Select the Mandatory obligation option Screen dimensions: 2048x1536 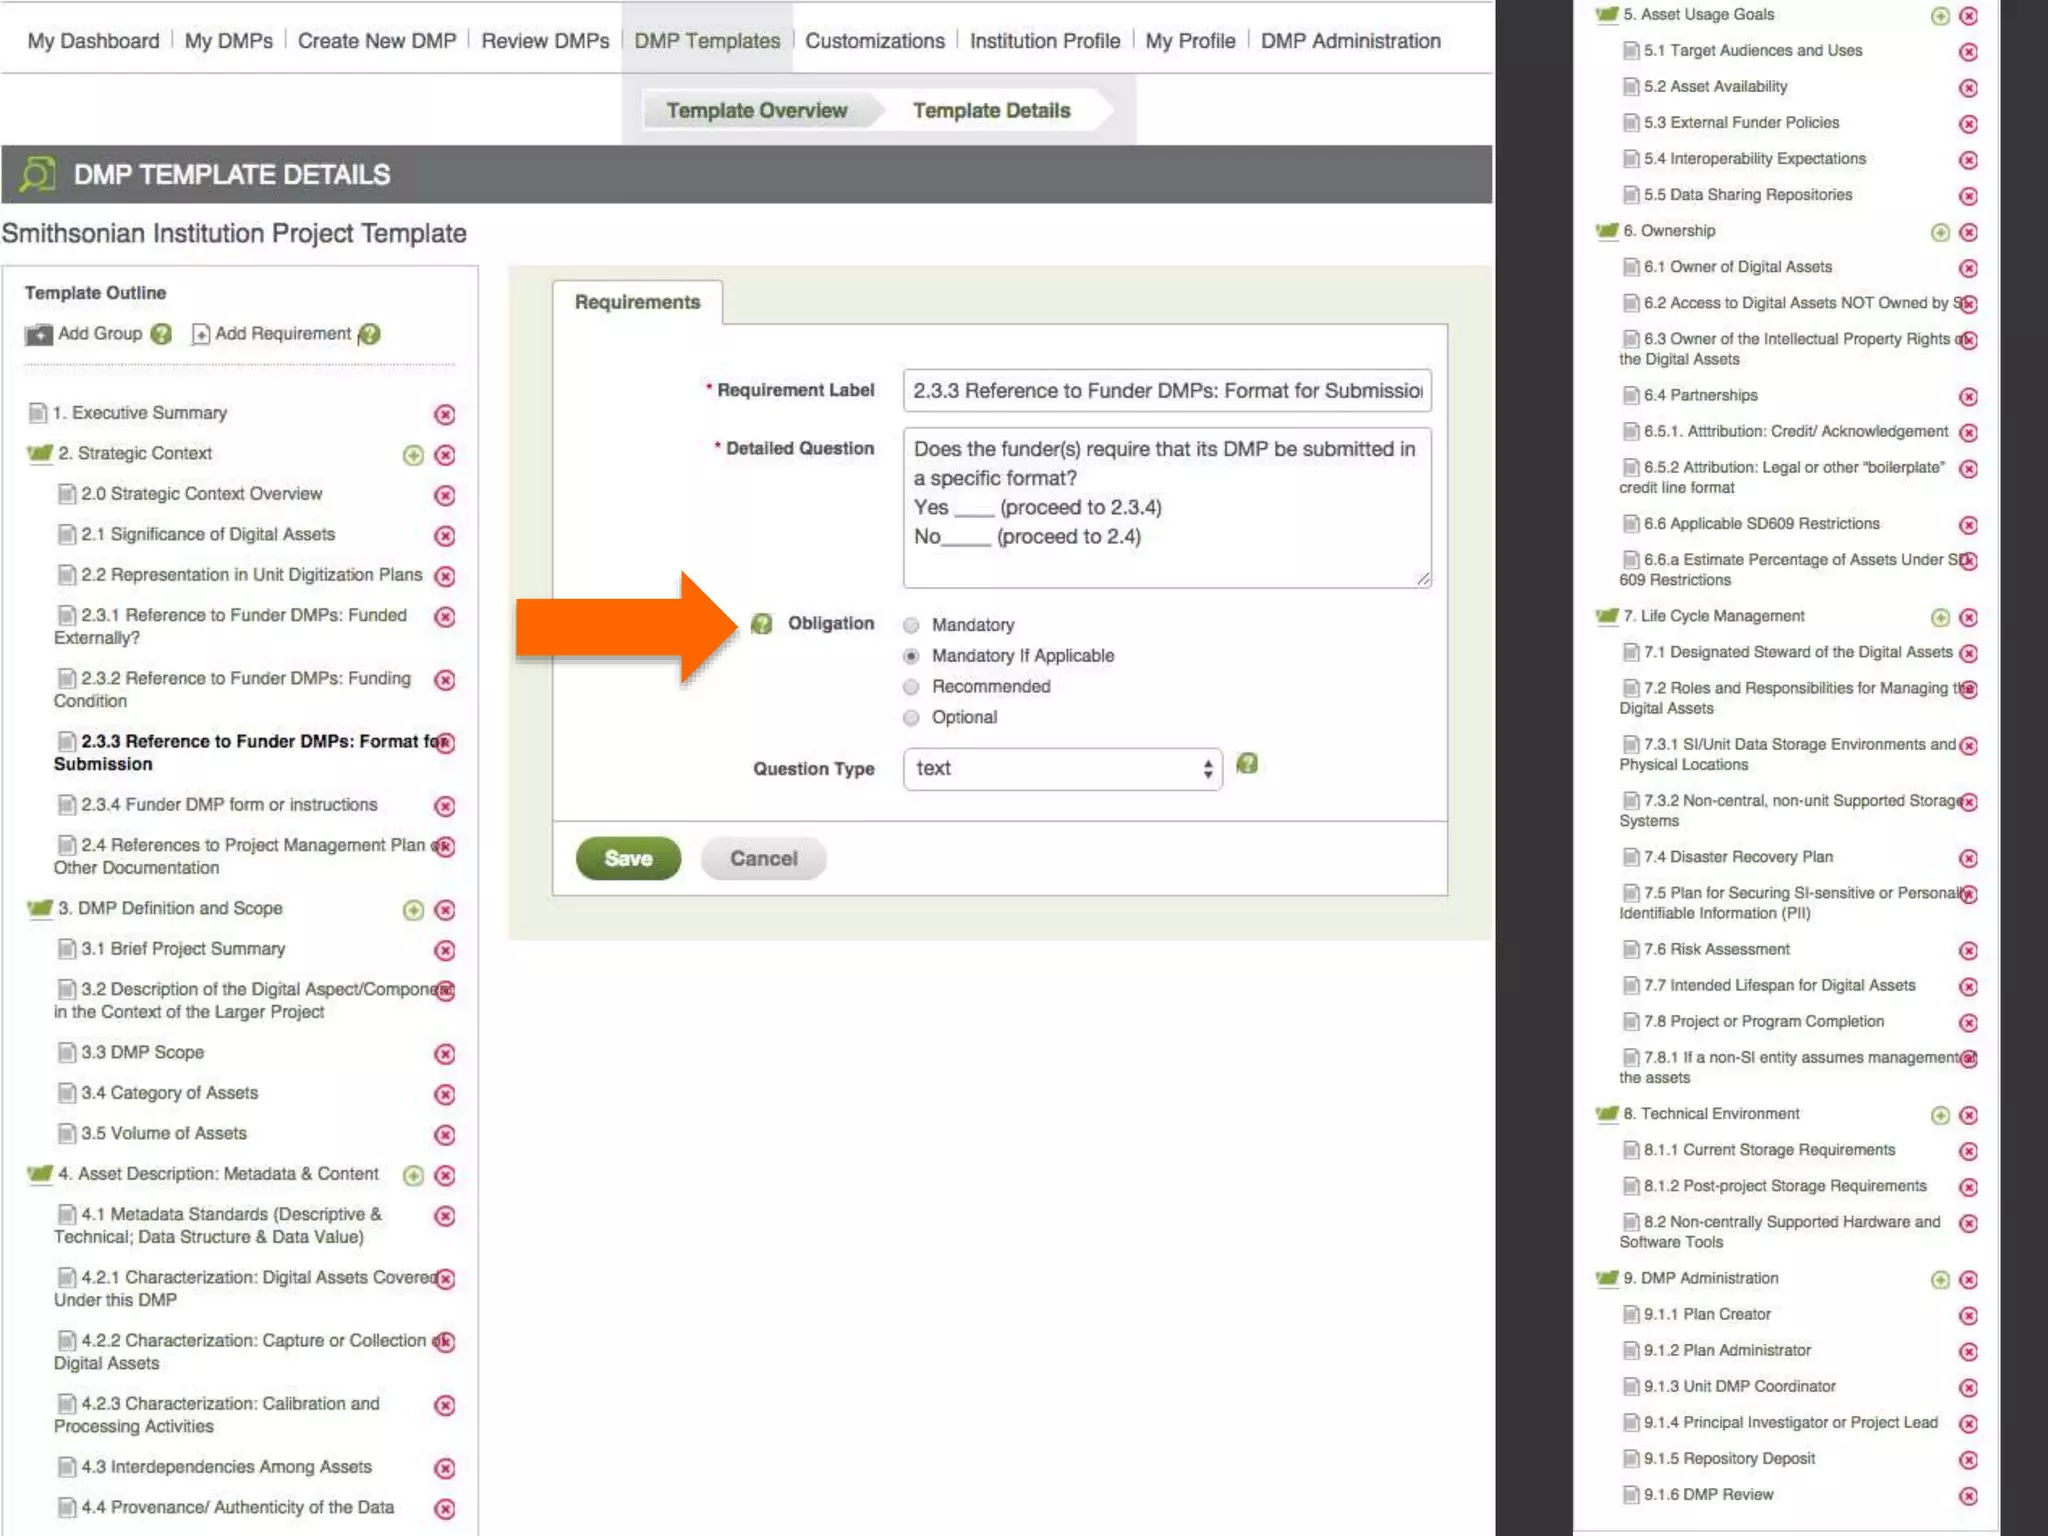911,626
